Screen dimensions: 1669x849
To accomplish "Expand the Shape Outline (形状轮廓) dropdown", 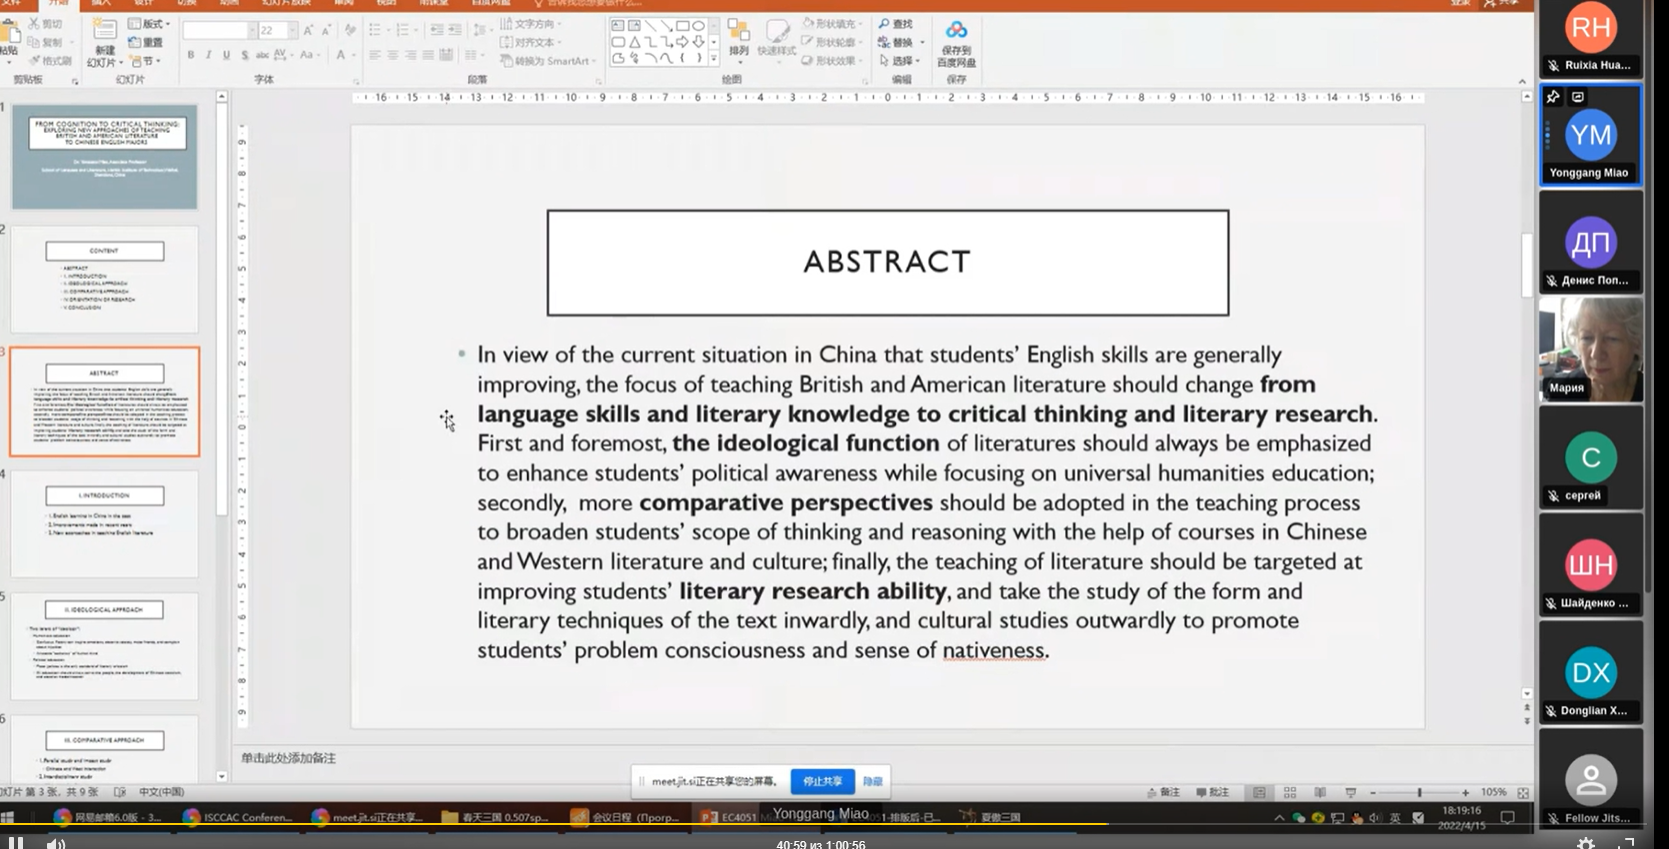I will click(830, 42).
